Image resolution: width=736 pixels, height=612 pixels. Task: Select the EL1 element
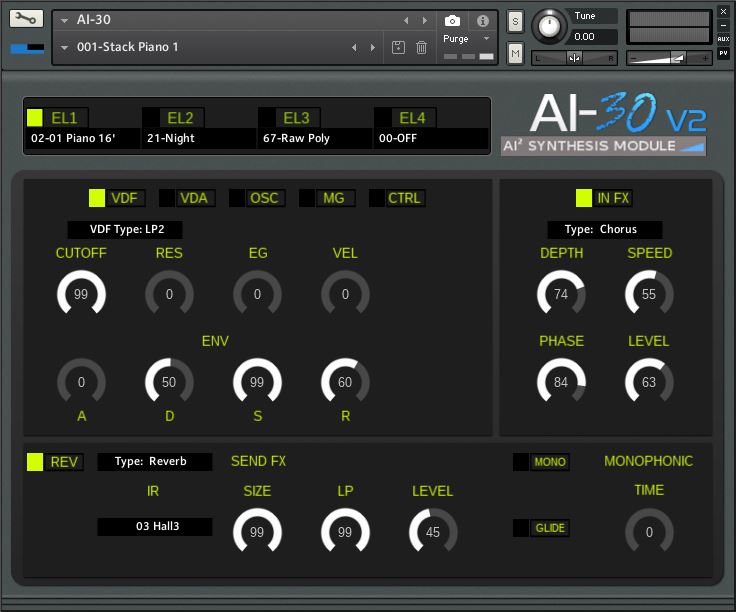coord(58,118)
